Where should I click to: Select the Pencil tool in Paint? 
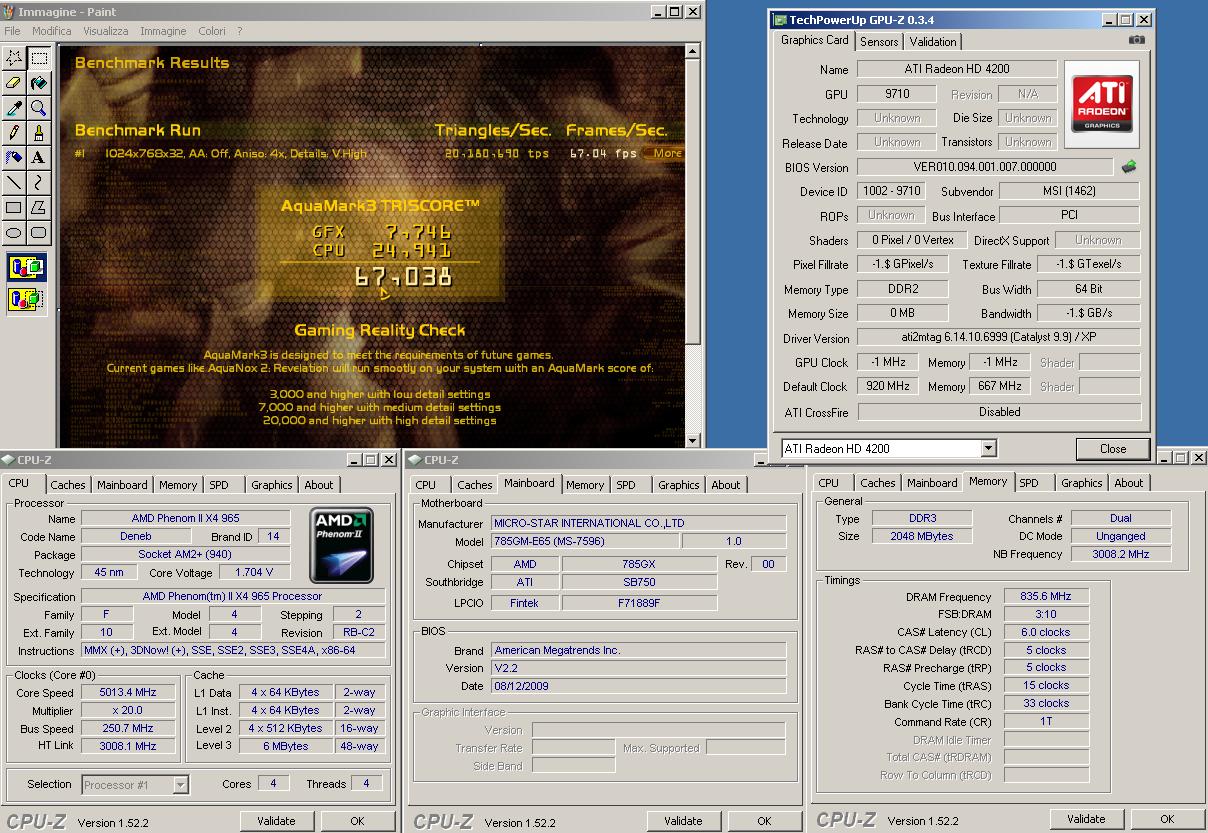click(x=14, y=133)
